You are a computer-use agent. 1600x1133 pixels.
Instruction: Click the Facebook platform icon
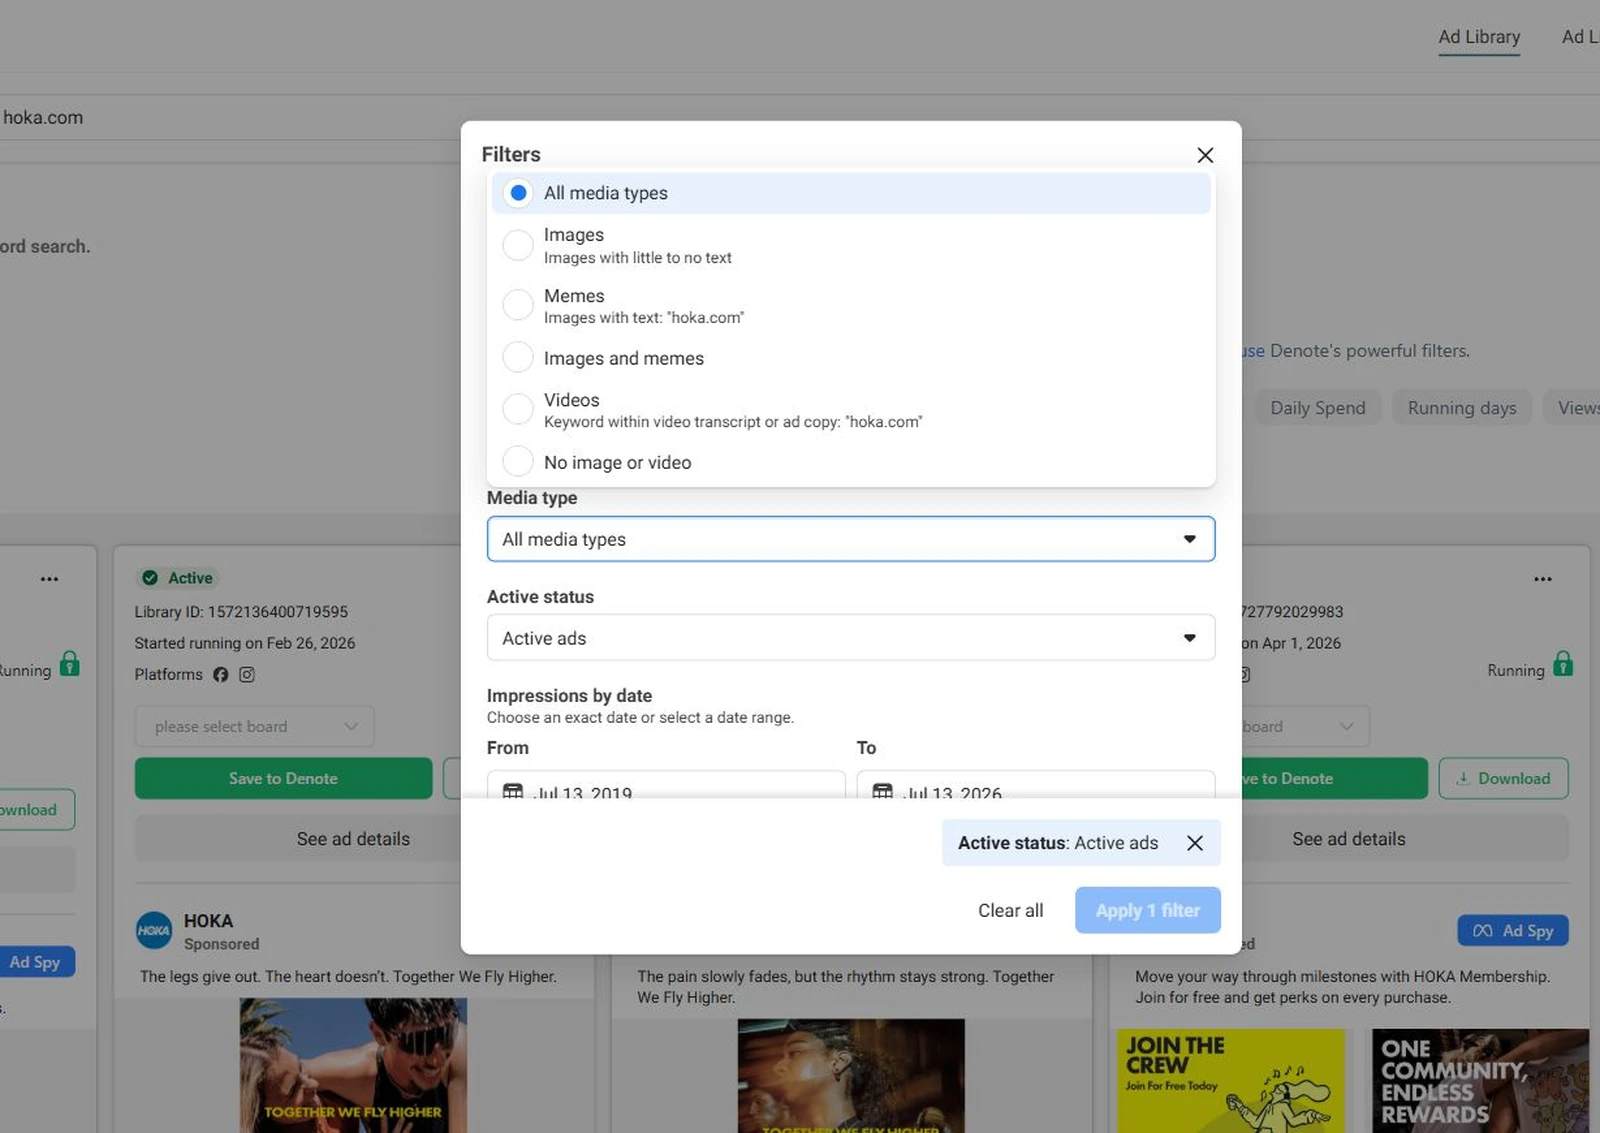220,675
